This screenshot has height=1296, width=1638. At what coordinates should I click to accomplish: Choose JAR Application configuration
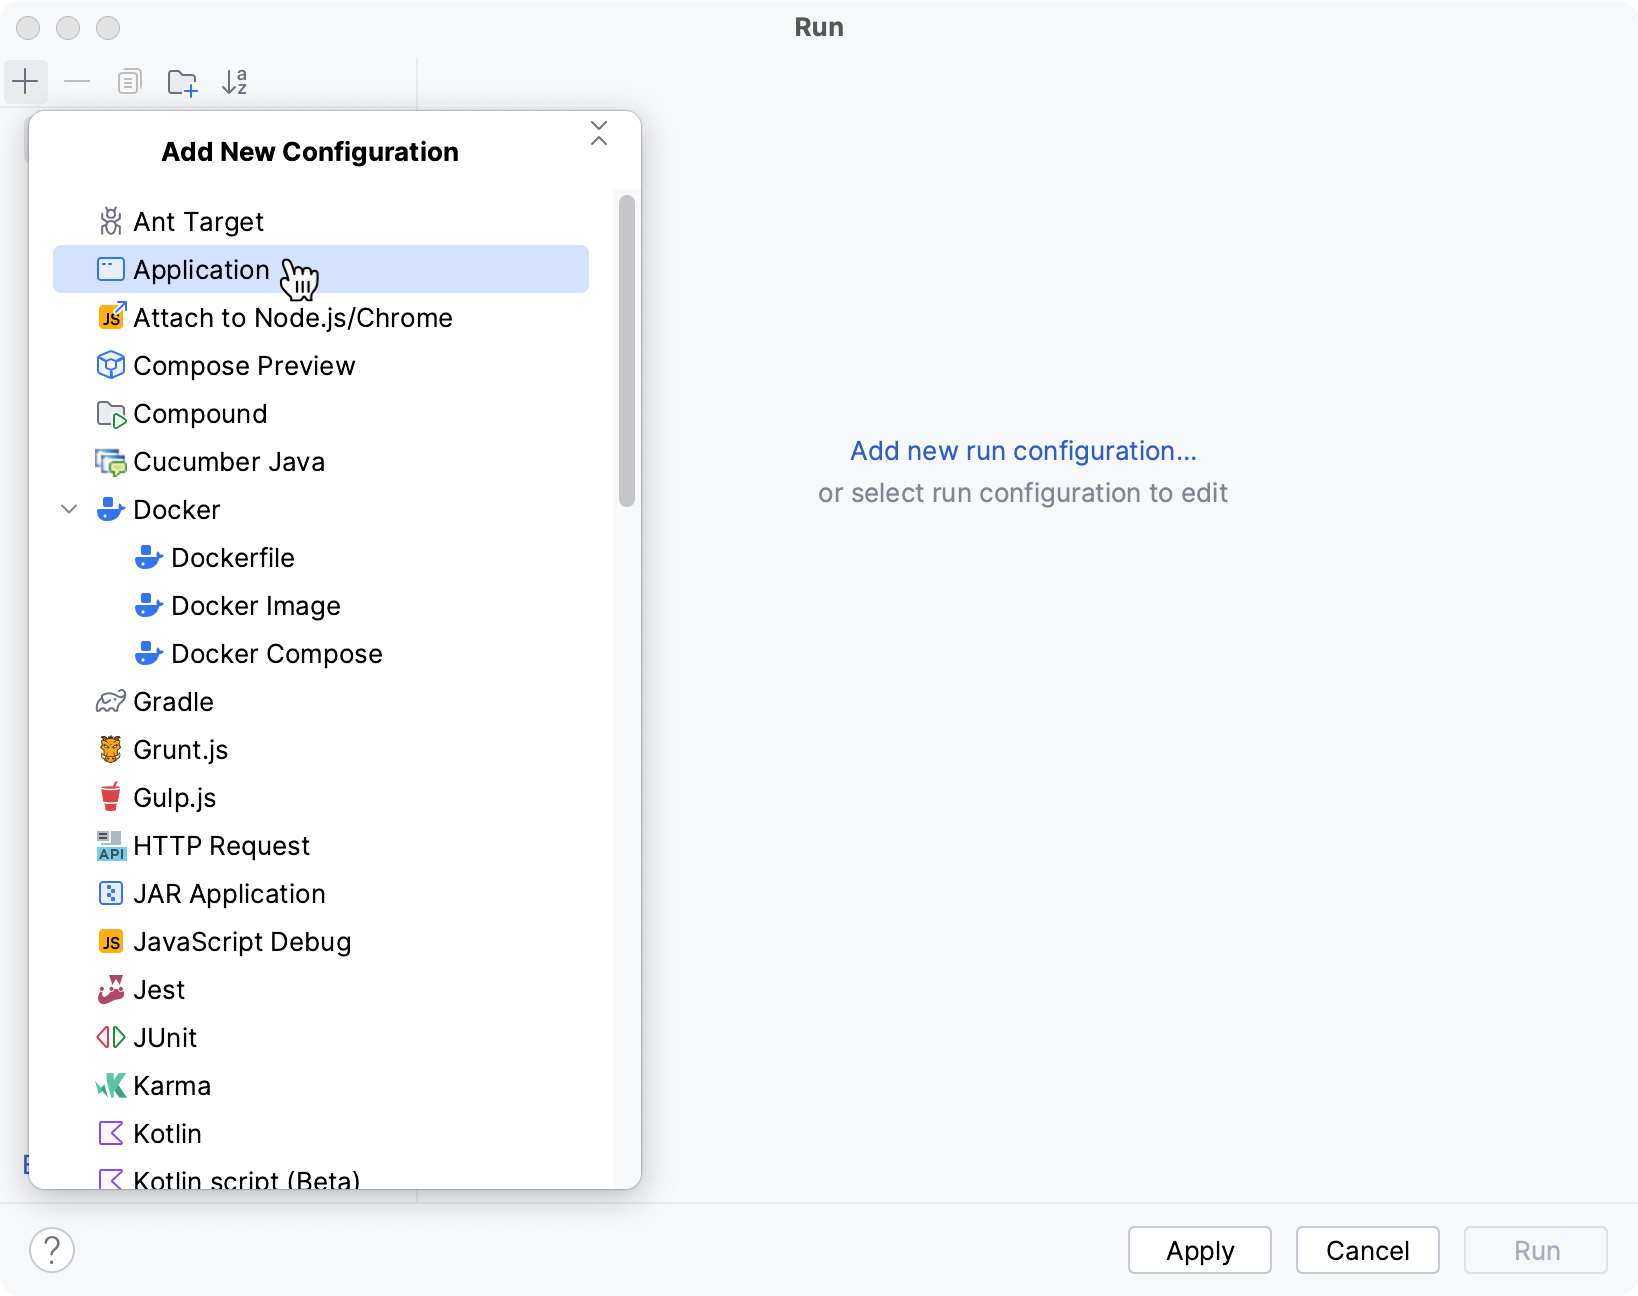[x=321, y=893]
